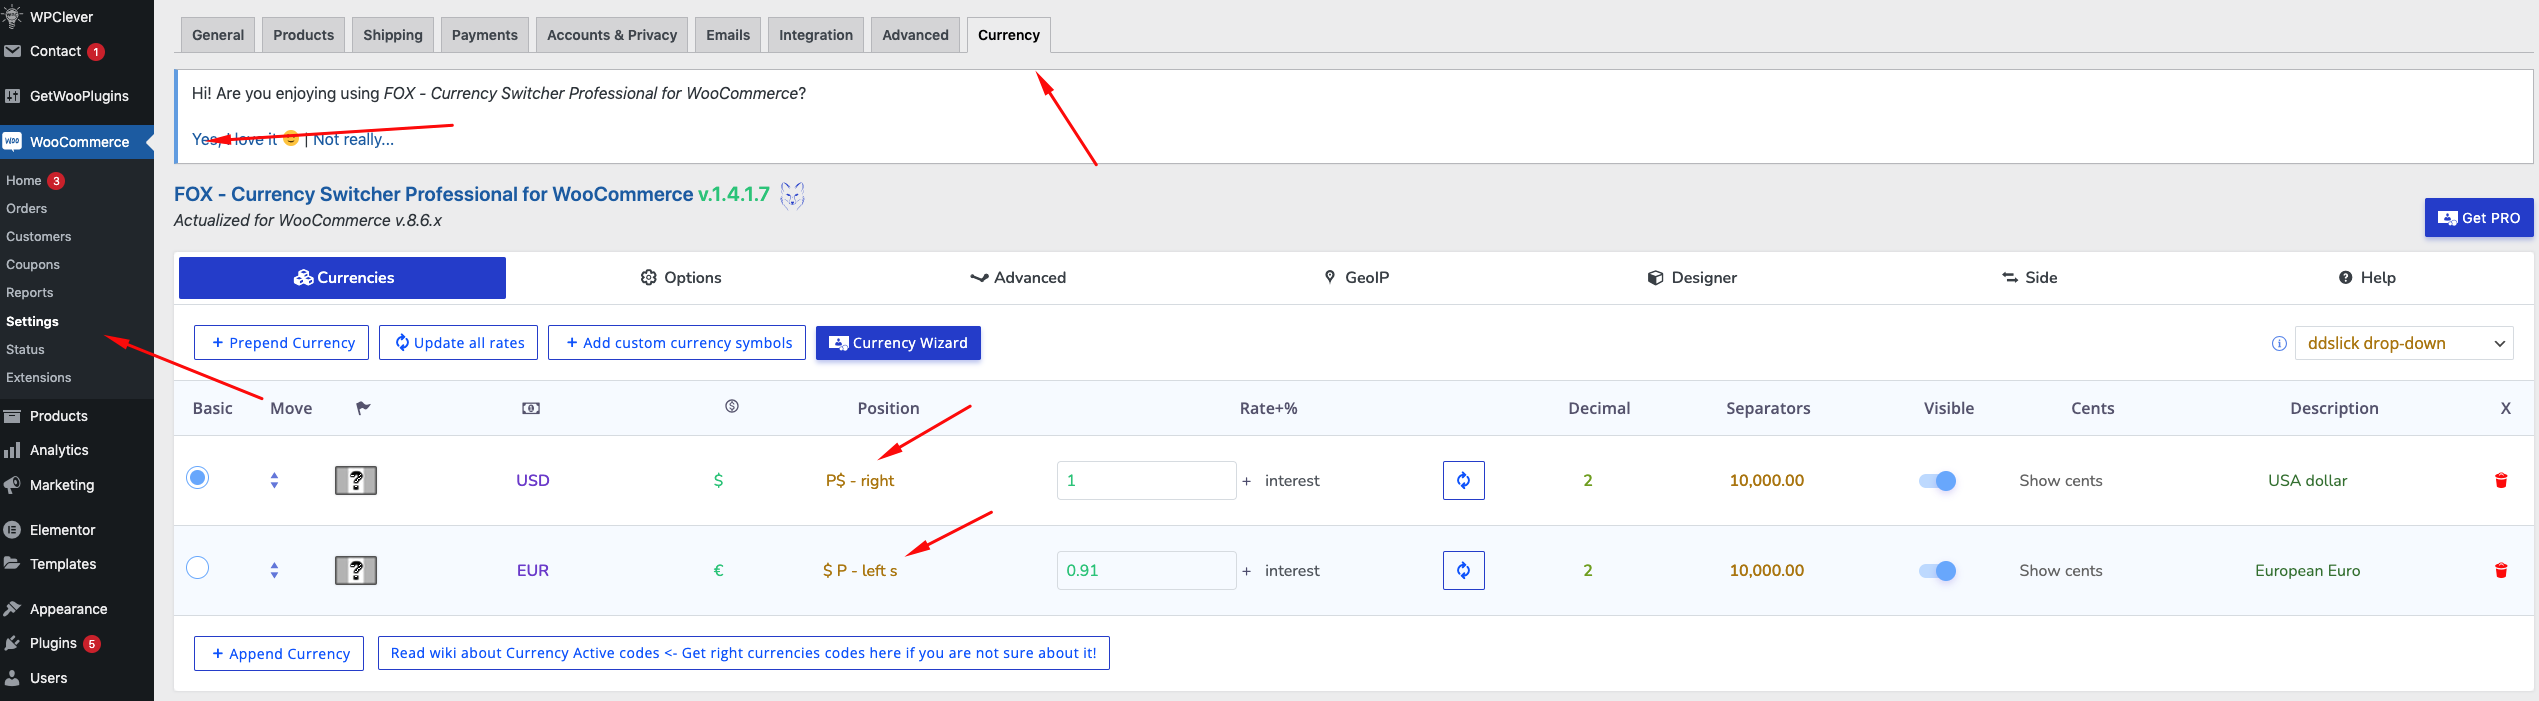Toggle the EUR visible switch
Screen dimensions: 2539x701
[1937, 571]
